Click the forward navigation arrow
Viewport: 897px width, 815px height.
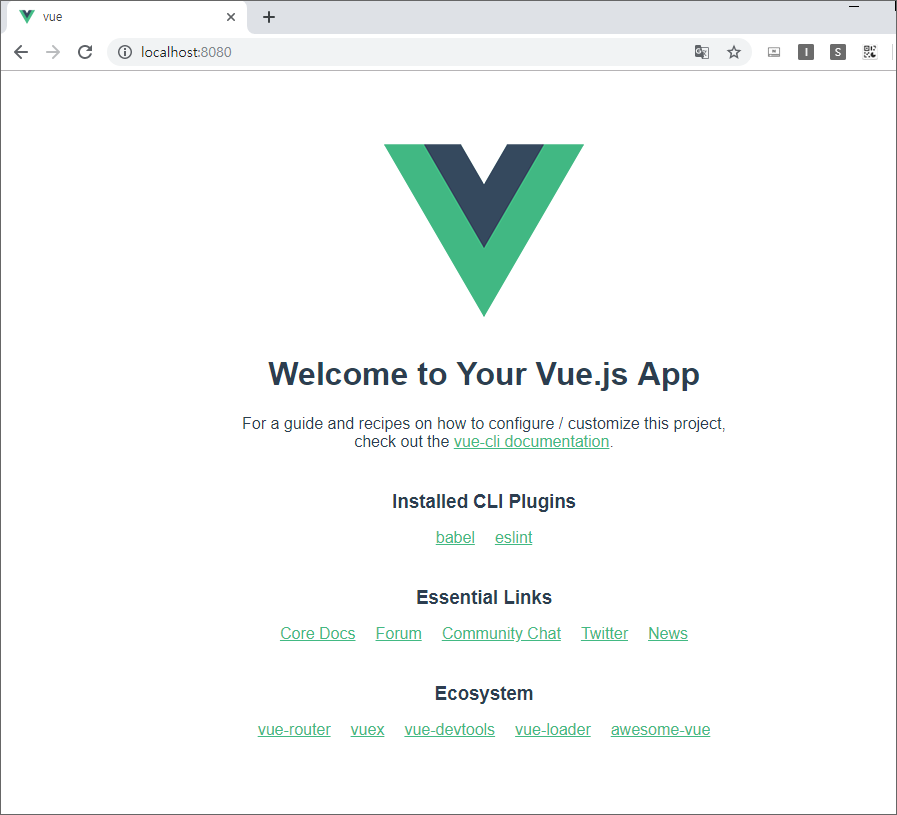tap(53, 52)
